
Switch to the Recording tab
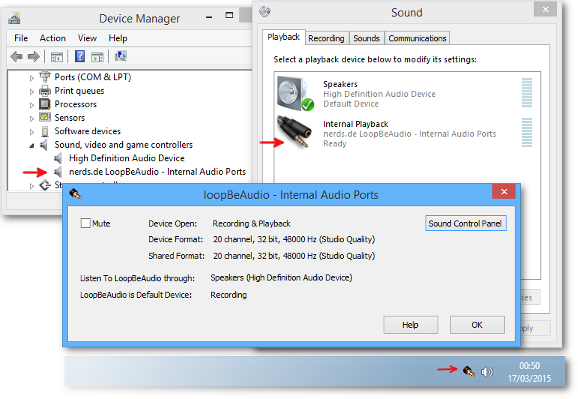point(326,38)
